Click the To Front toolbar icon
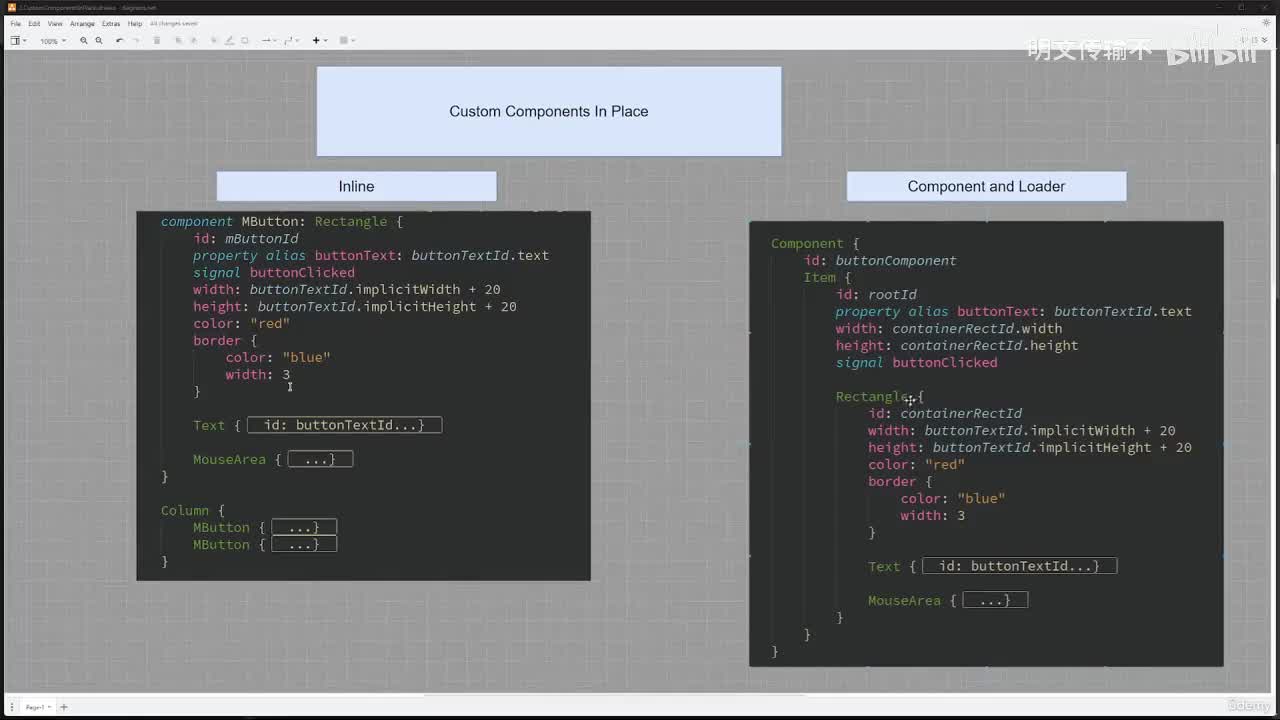This screenshot has height=720, width=1280. click(179, 40)
